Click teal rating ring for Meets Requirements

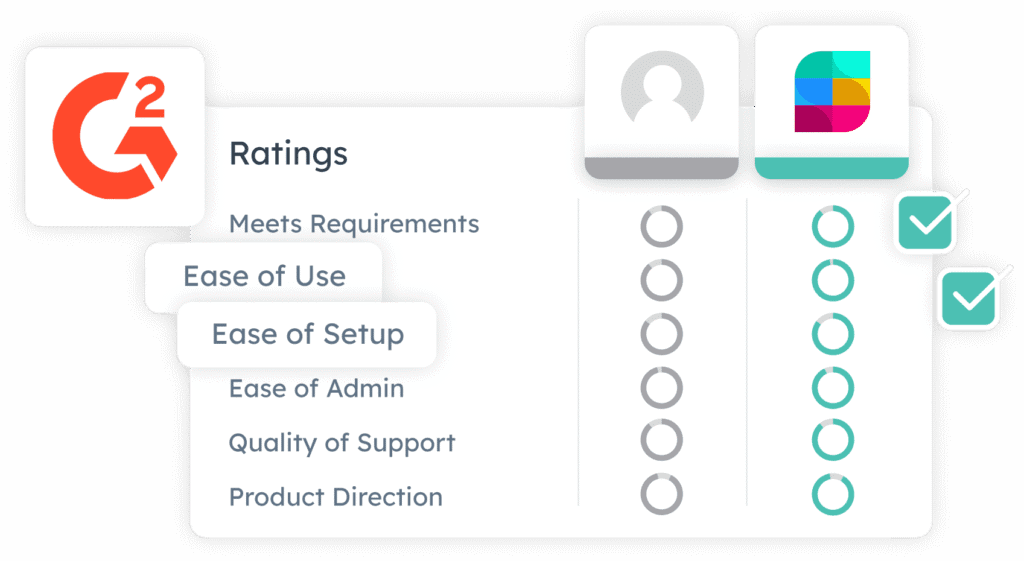pyautogui.click(x=832, y=226)
